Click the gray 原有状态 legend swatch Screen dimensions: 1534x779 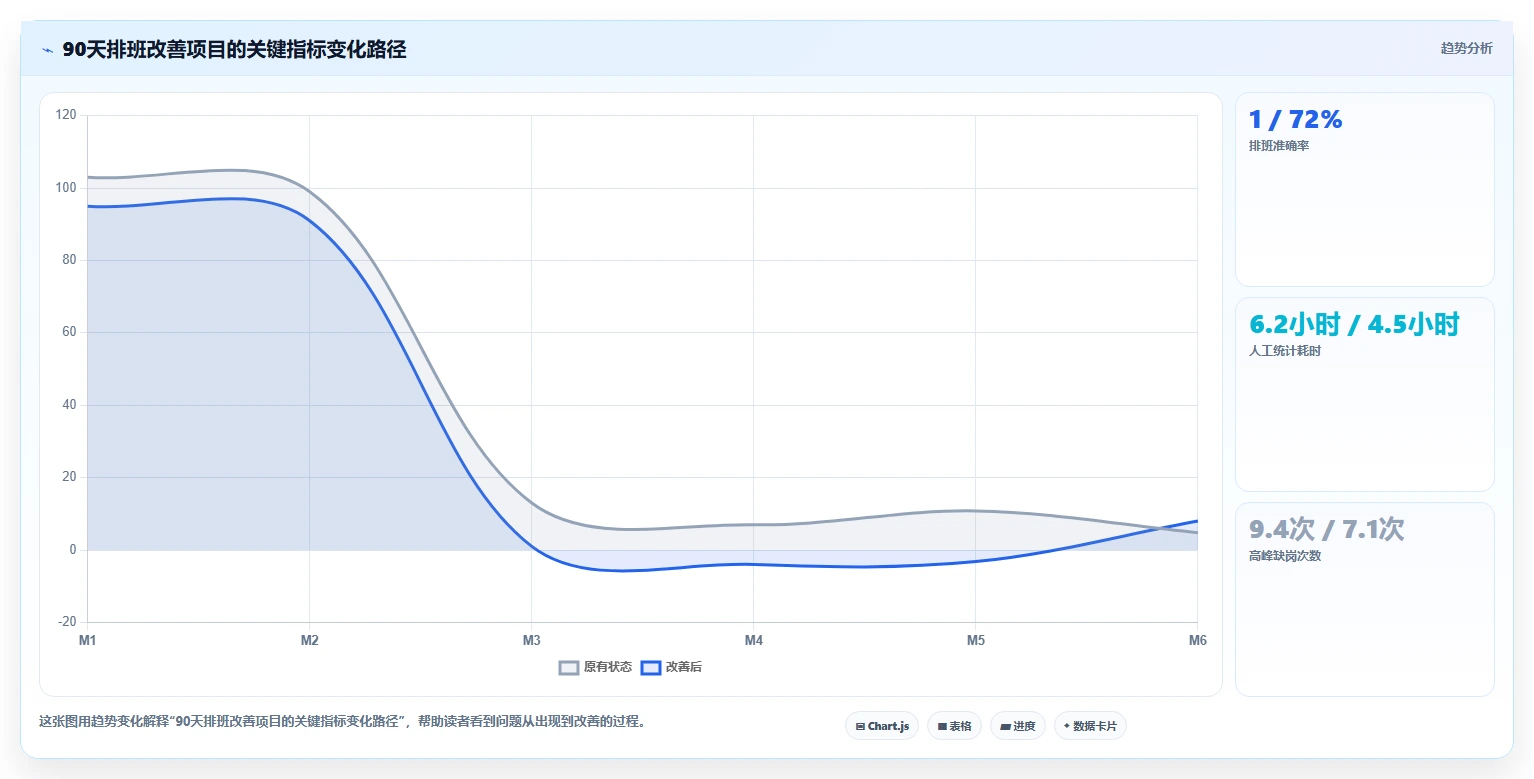click(x=569, y=668)
